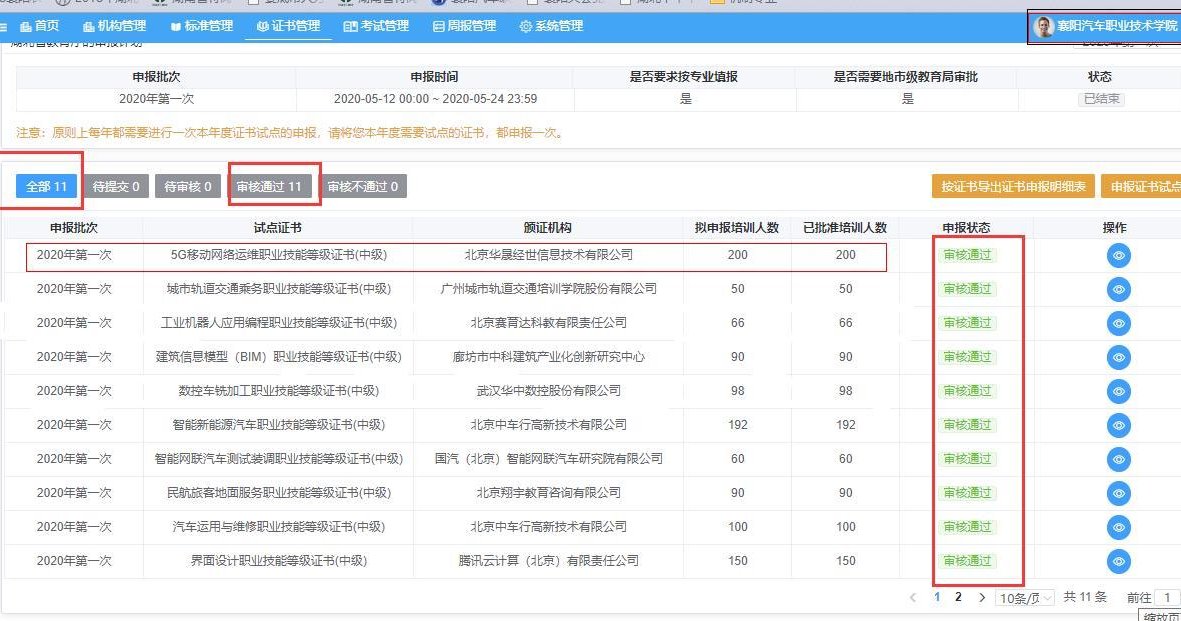This screenshot has height=621, width=1181.
Task: Go to the next page using the right arrow
Action: click(982, 597)
